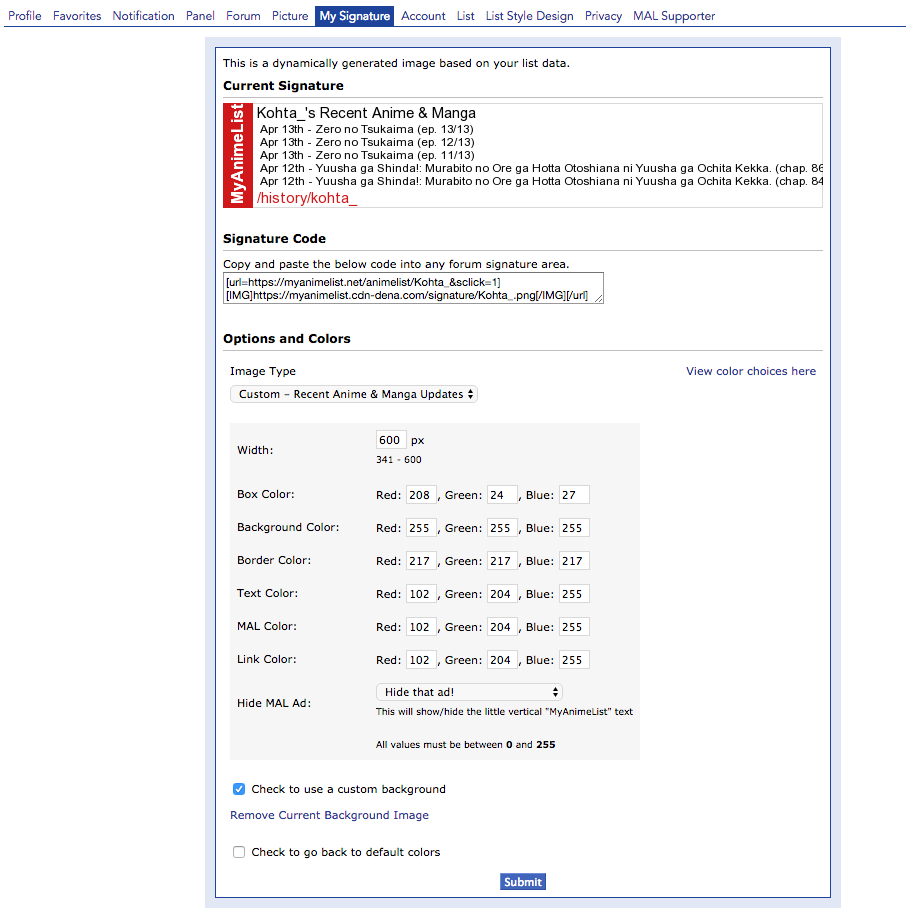Edit the Box Color Red value field
The height and width of the screenshot is (917, 906).
coord(421,494)
